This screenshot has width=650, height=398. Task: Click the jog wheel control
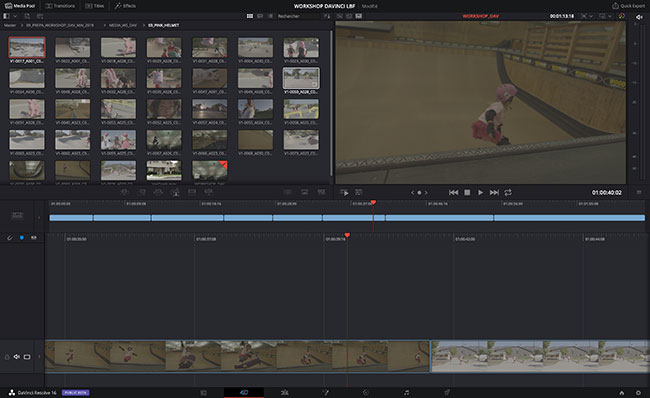419,192
